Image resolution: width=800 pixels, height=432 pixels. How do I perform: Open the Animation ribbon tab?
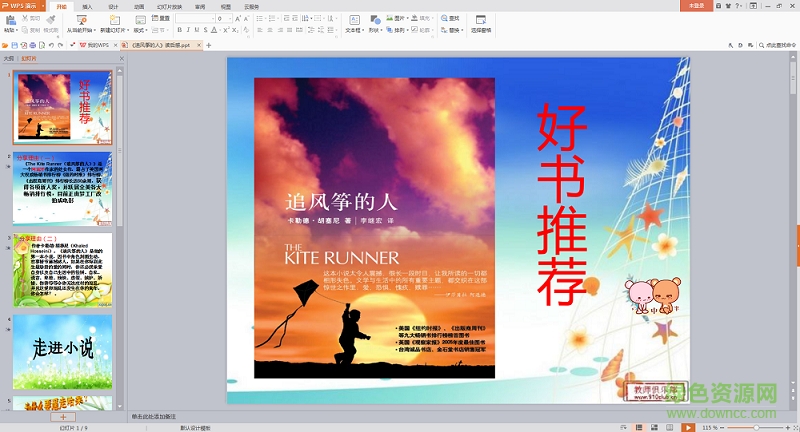[x=139, y=7]
